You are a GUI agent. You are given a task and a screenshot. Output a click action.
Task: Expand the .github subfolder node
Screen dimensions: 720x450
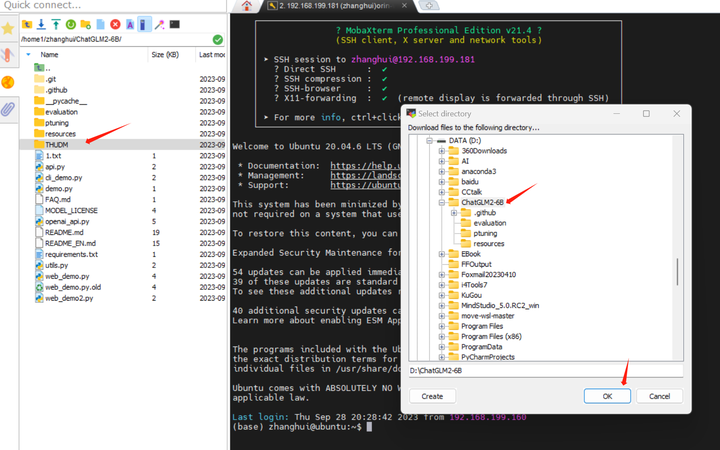coord(454,213)
